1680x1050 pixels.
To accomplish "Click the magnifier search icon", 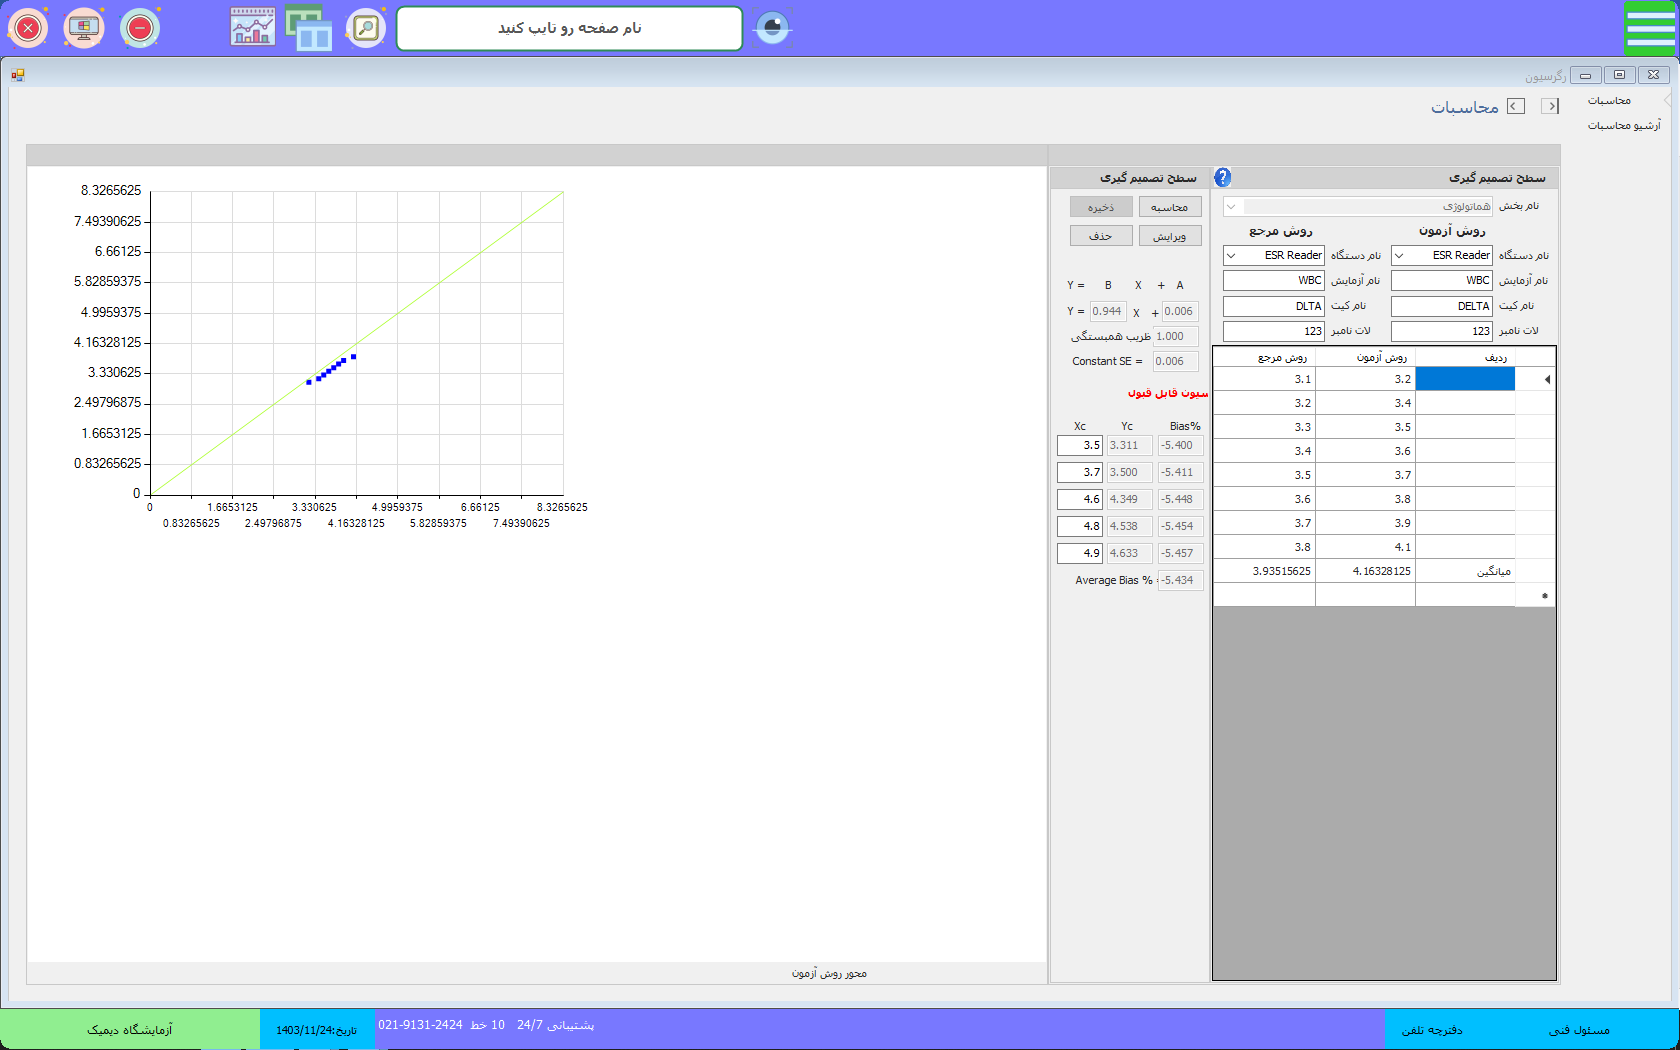I will tap(366, 28).
